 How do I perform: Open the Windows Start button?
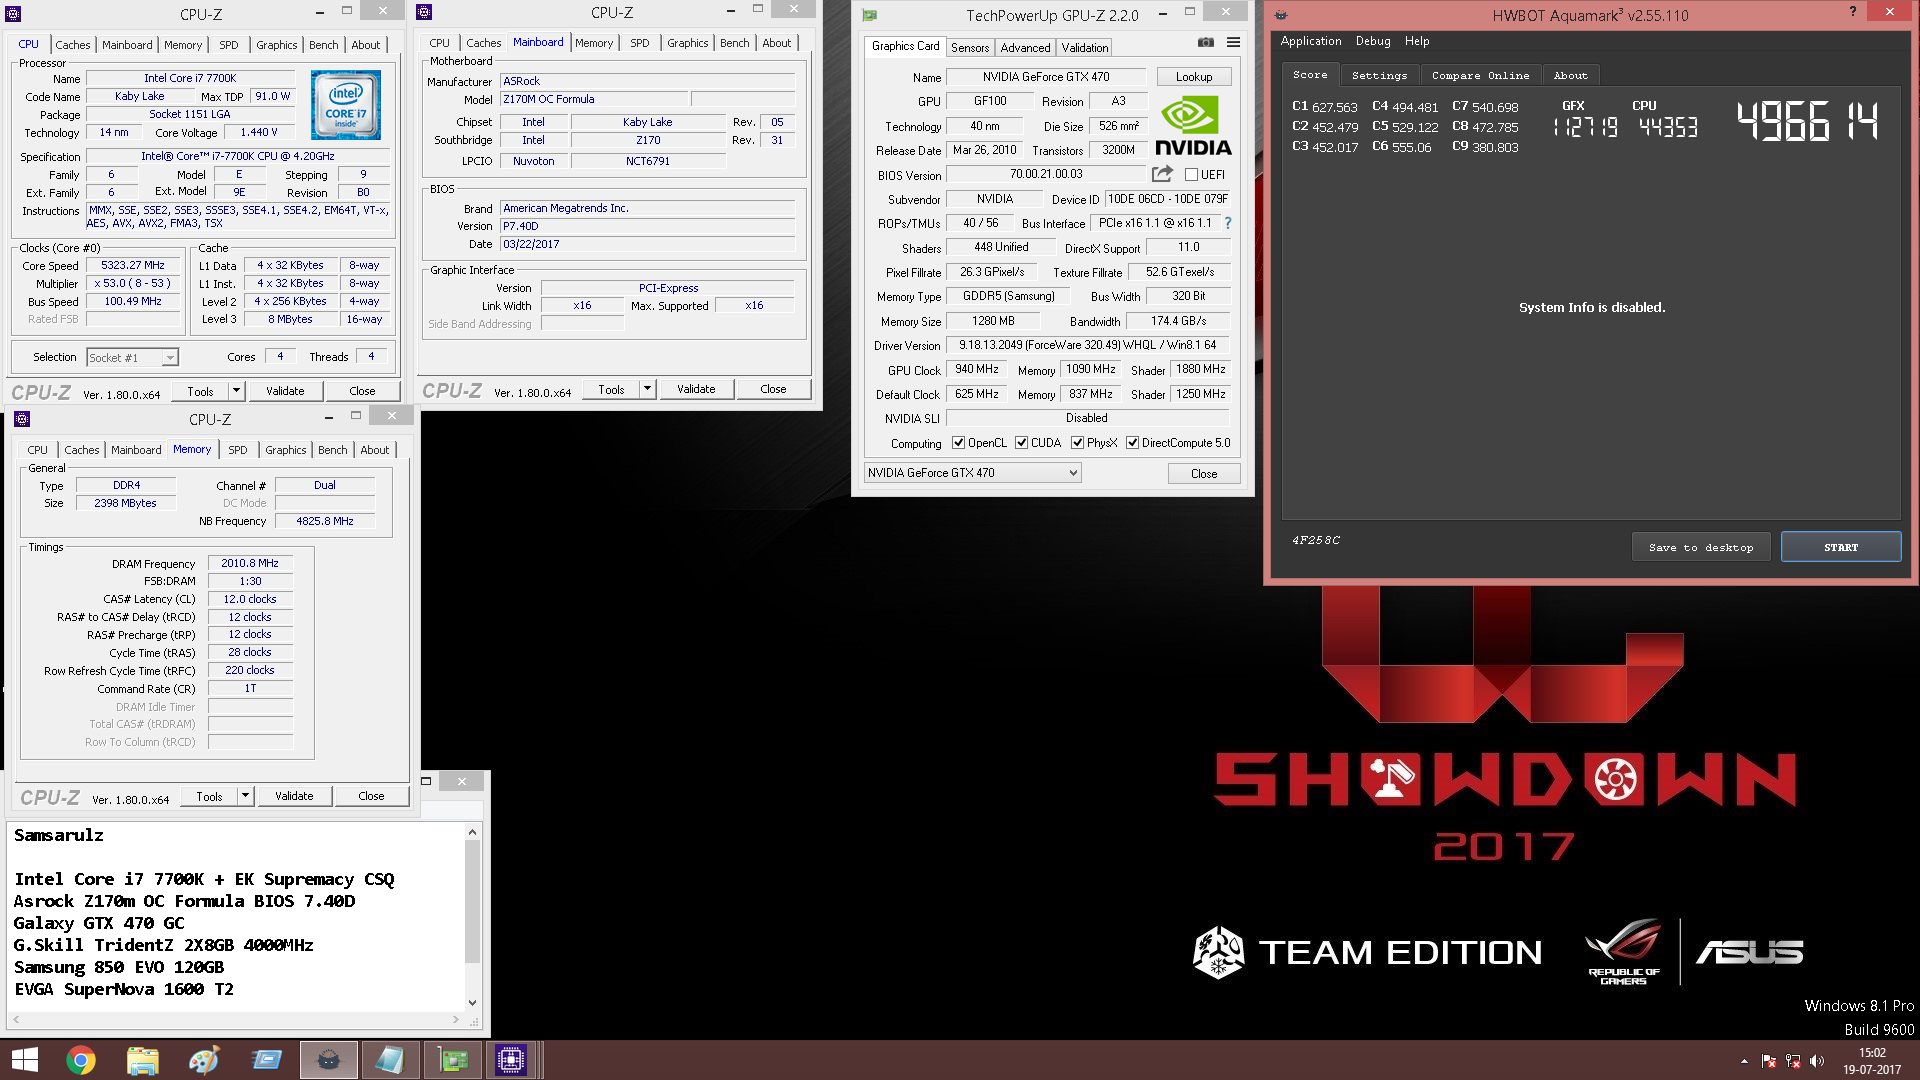pos(25,1060)
